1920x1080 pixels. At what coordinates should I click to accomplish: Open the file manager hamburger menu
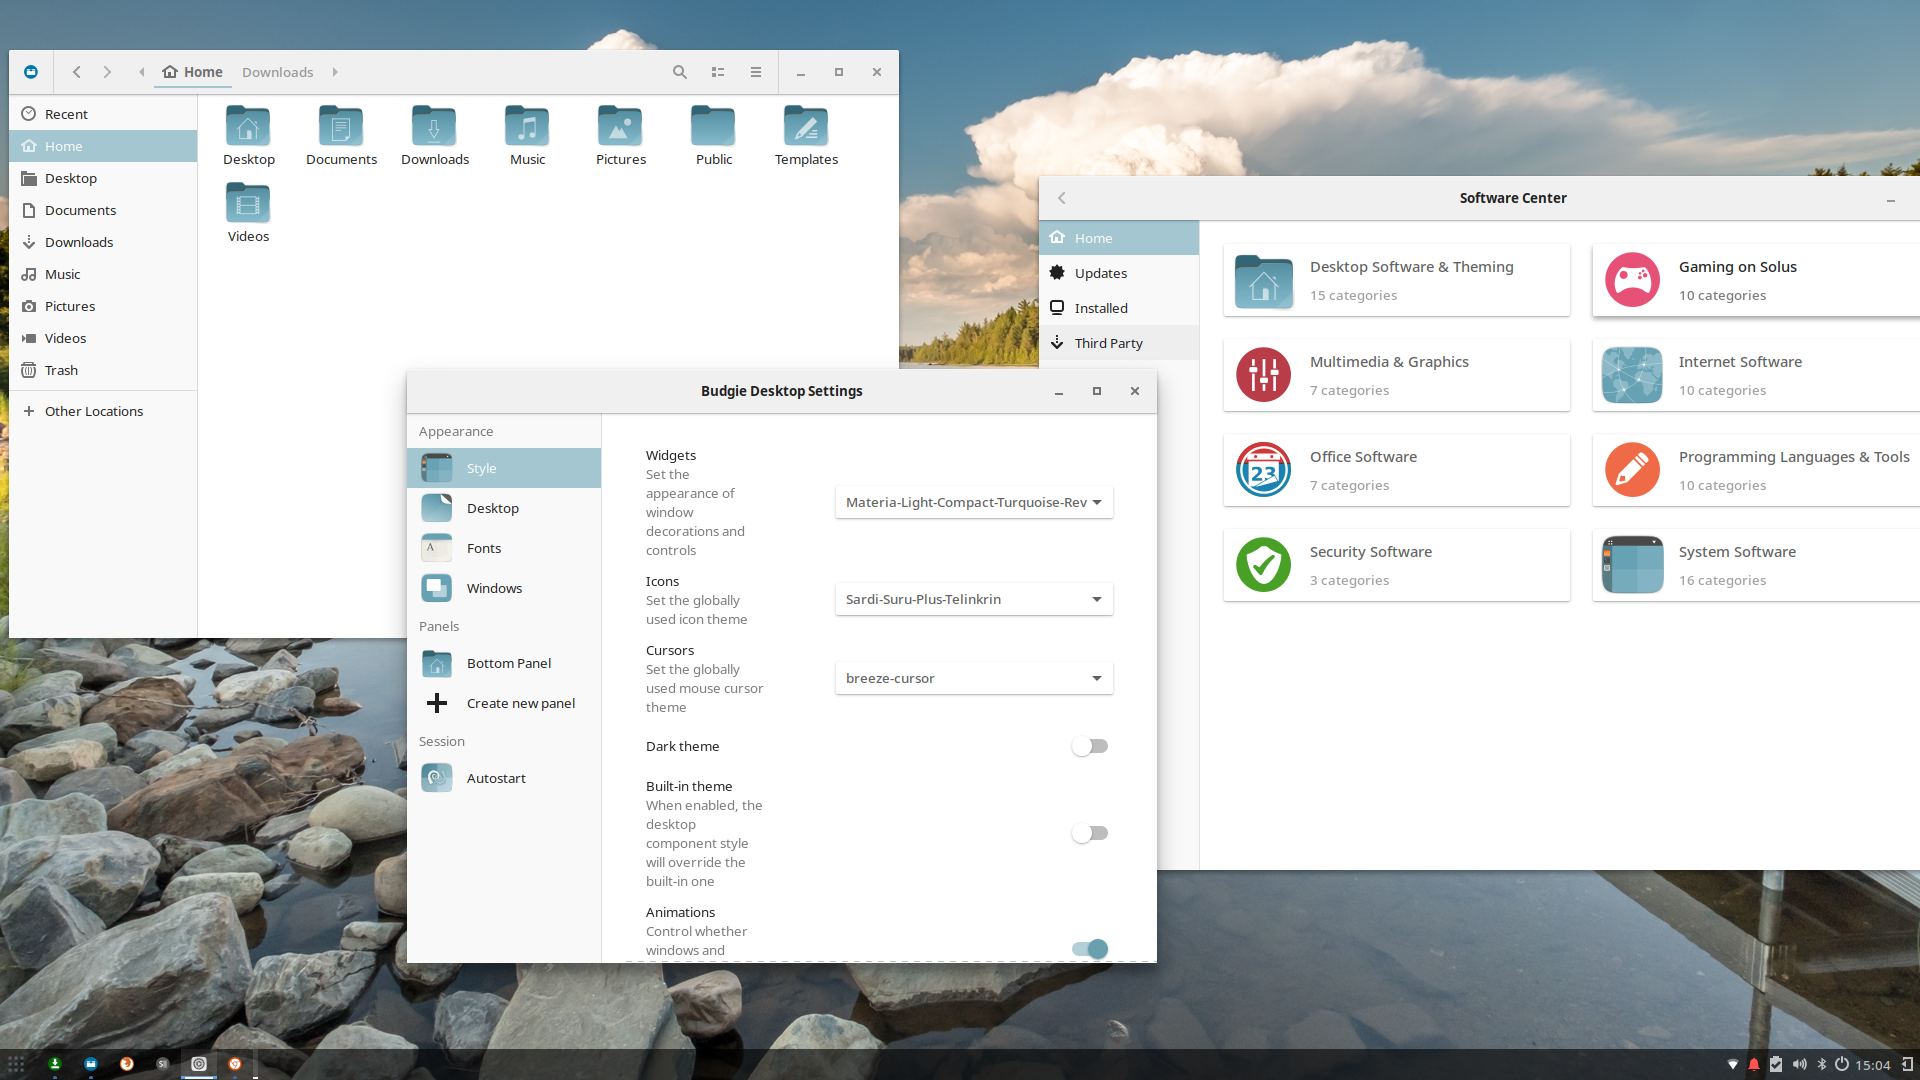(x=756, y=72)
